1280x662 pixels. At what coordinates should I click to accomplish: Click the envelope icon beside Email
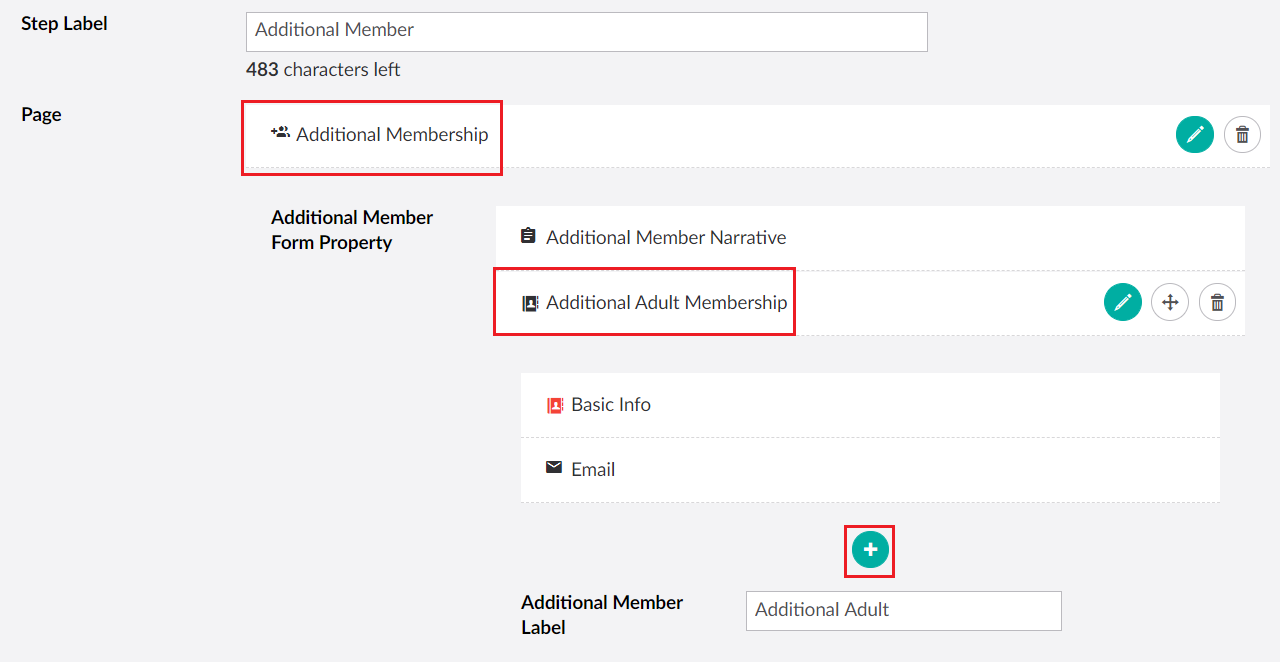(x=554, y=468)
